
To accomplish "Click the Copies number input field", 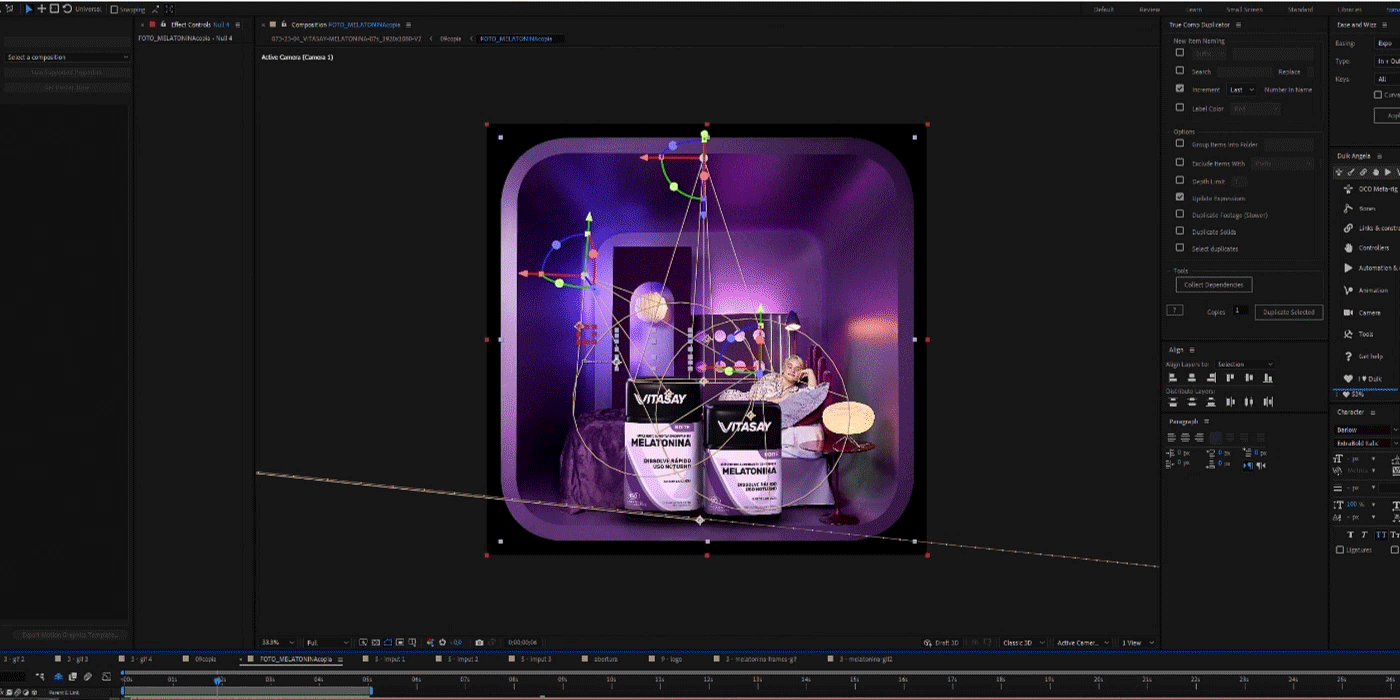I will 1240,311.
